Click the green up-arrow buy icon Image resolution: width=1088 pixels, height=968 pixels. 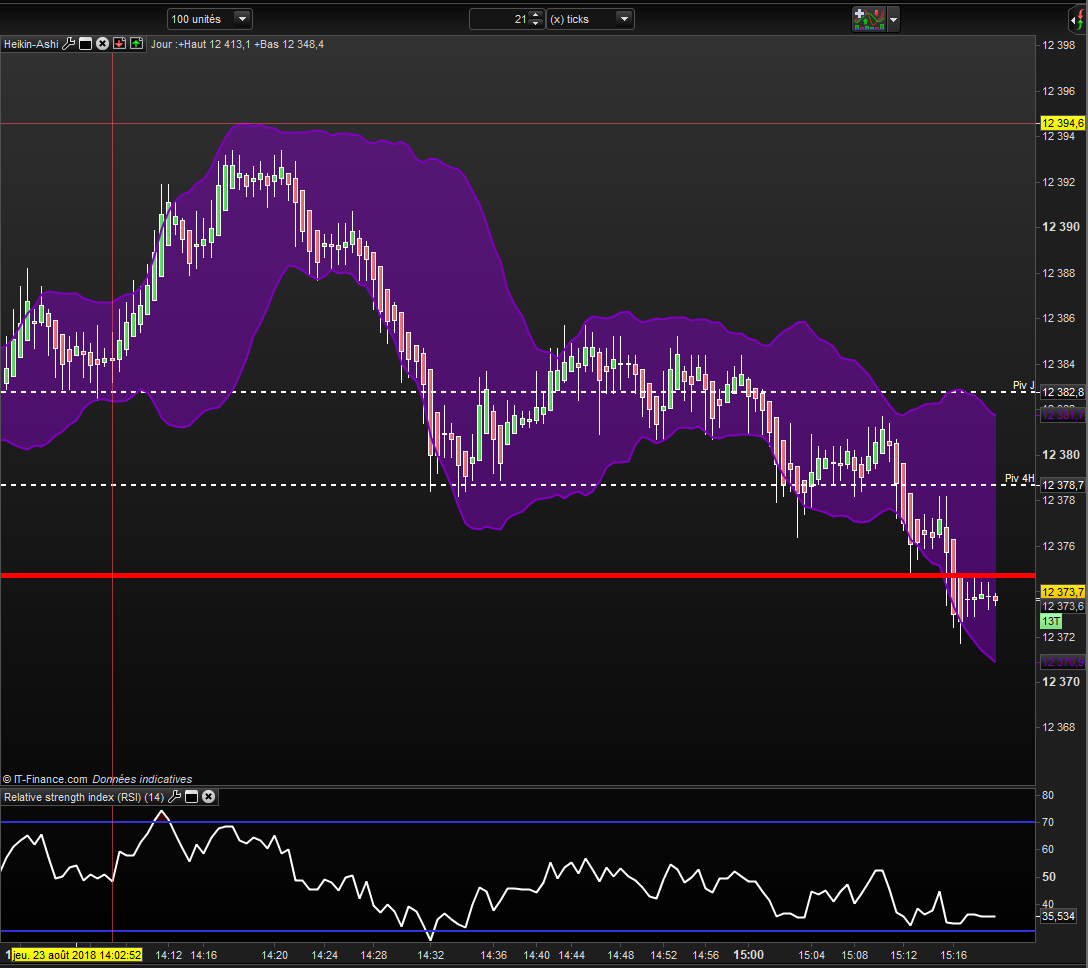tap(135, 44)
